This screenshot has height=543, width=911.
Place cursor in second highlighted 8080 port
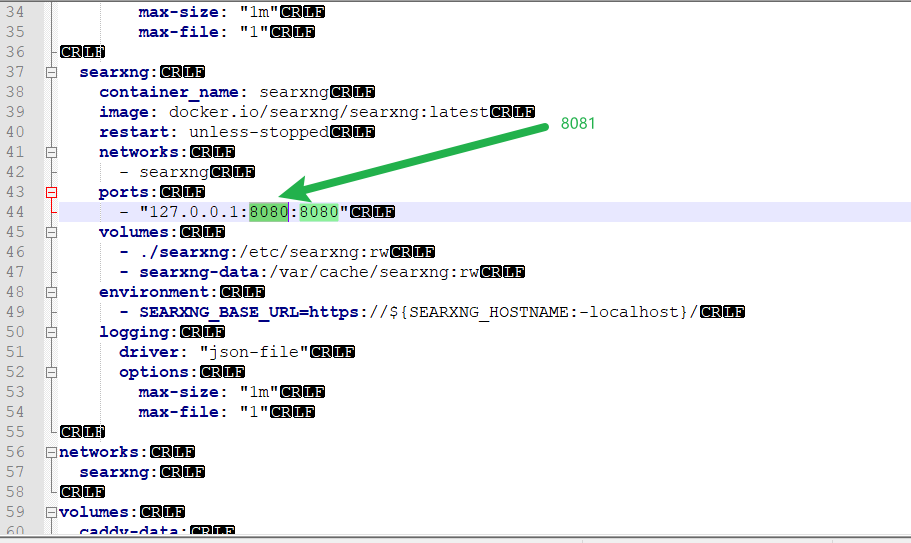click(x=318, y=212)
